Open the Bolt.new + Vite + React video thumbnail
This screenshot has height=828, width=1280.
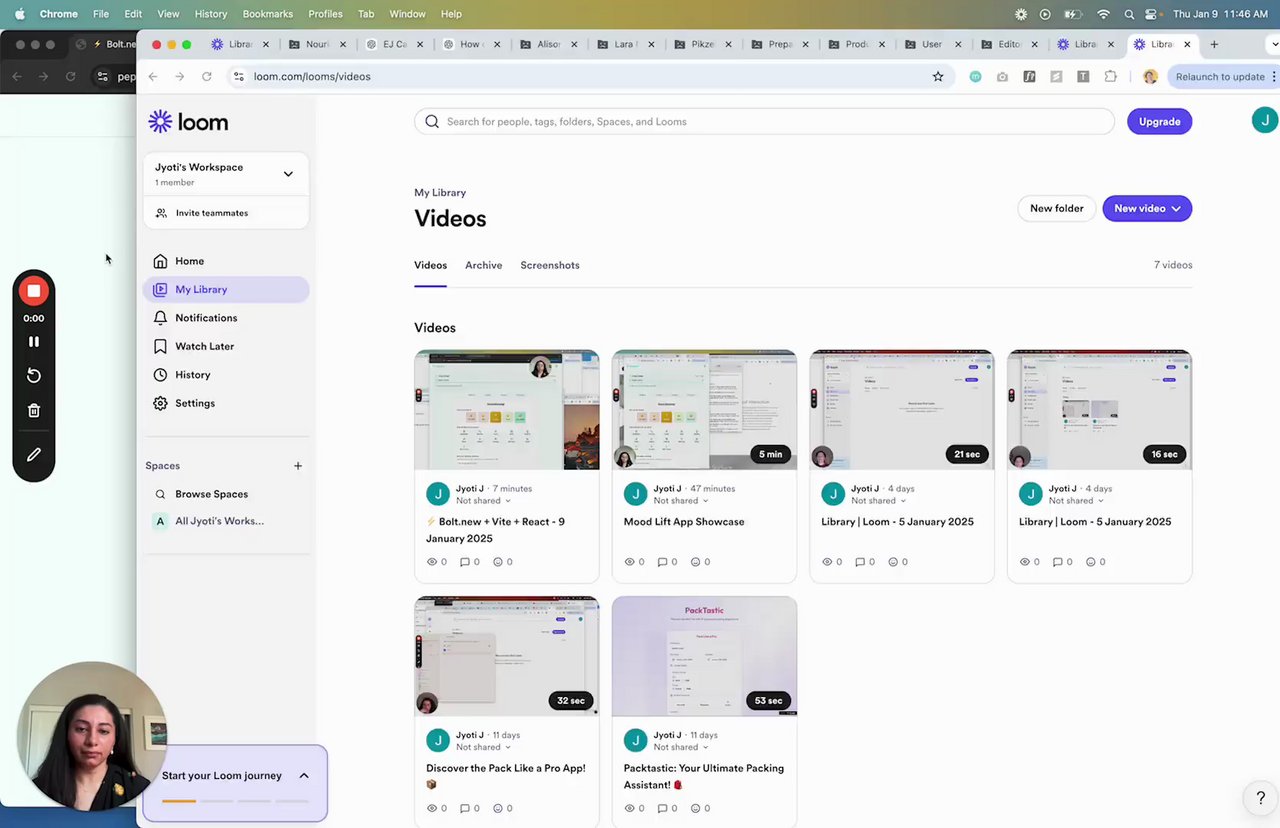pyautogui.click(x=507, y=410)
